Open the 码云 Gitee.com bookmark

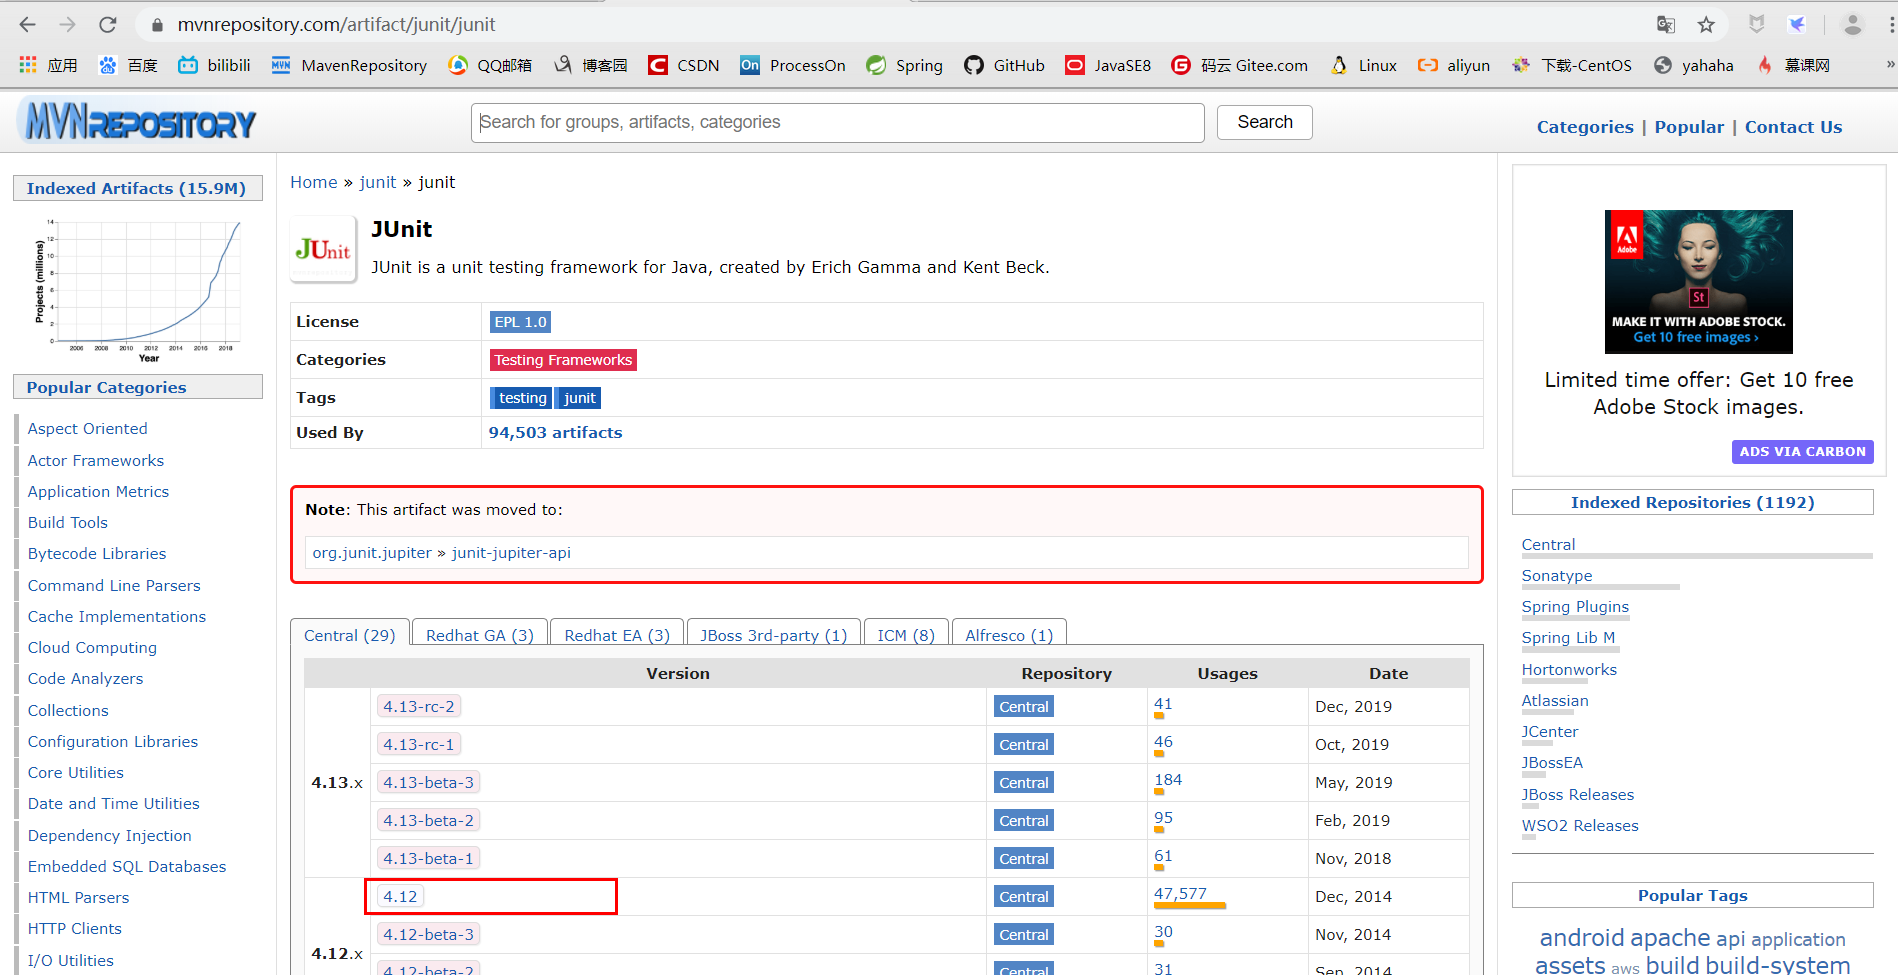pos(1240,65)
